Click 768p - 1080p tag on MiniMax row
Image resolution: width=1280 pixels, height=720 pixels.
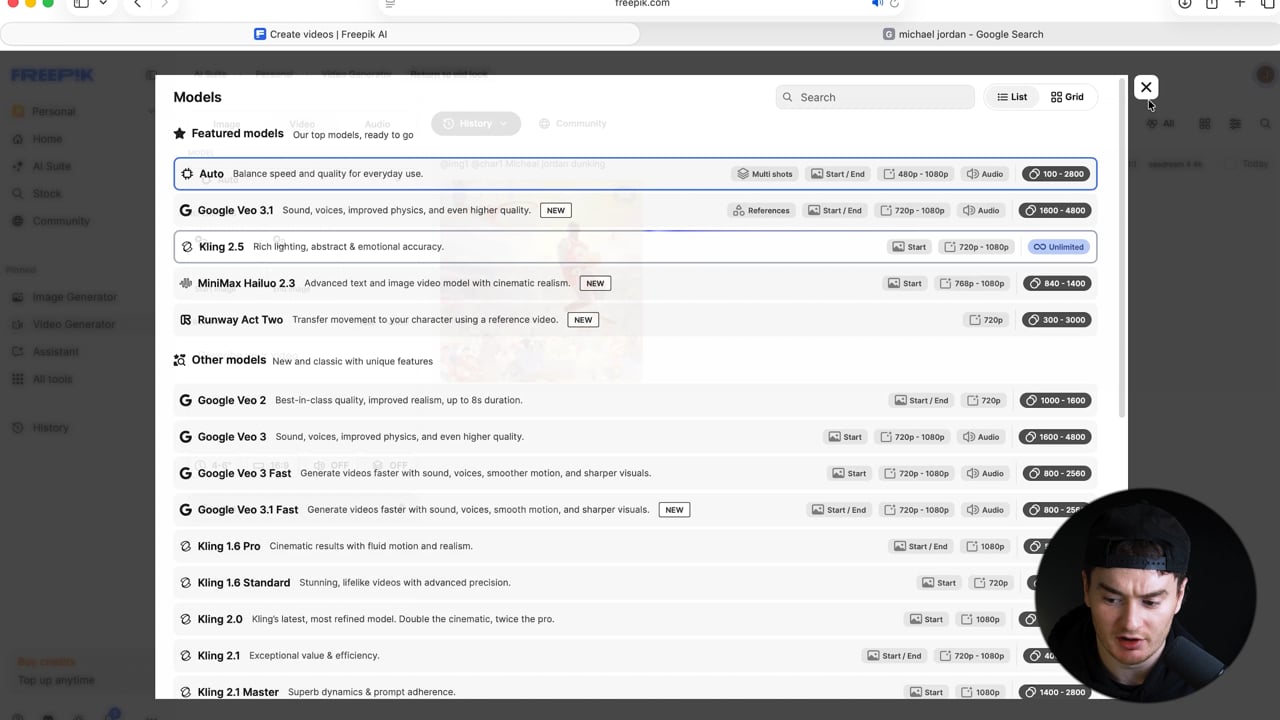coord(973,283)
